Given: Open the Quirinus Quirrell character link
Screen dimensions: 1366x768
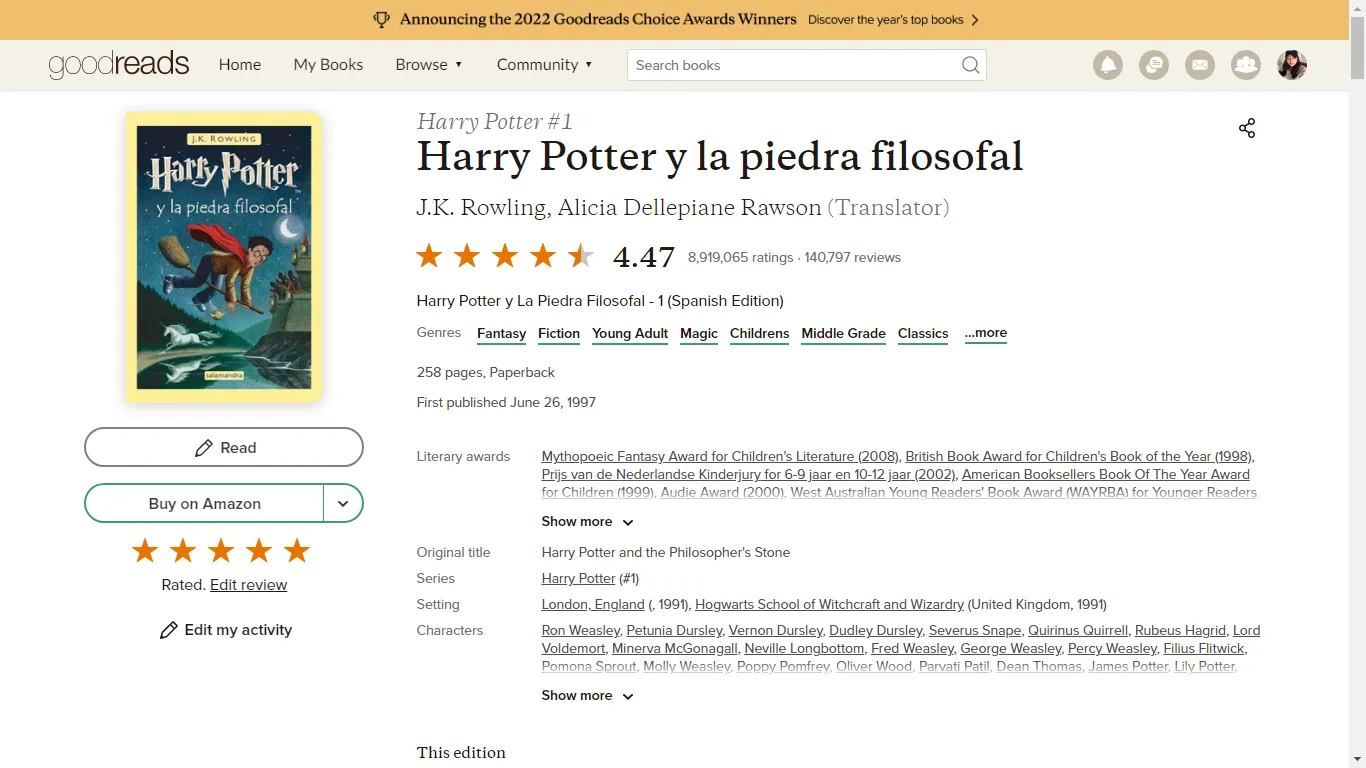Looking at the screenshot, I should (1078, 630).
